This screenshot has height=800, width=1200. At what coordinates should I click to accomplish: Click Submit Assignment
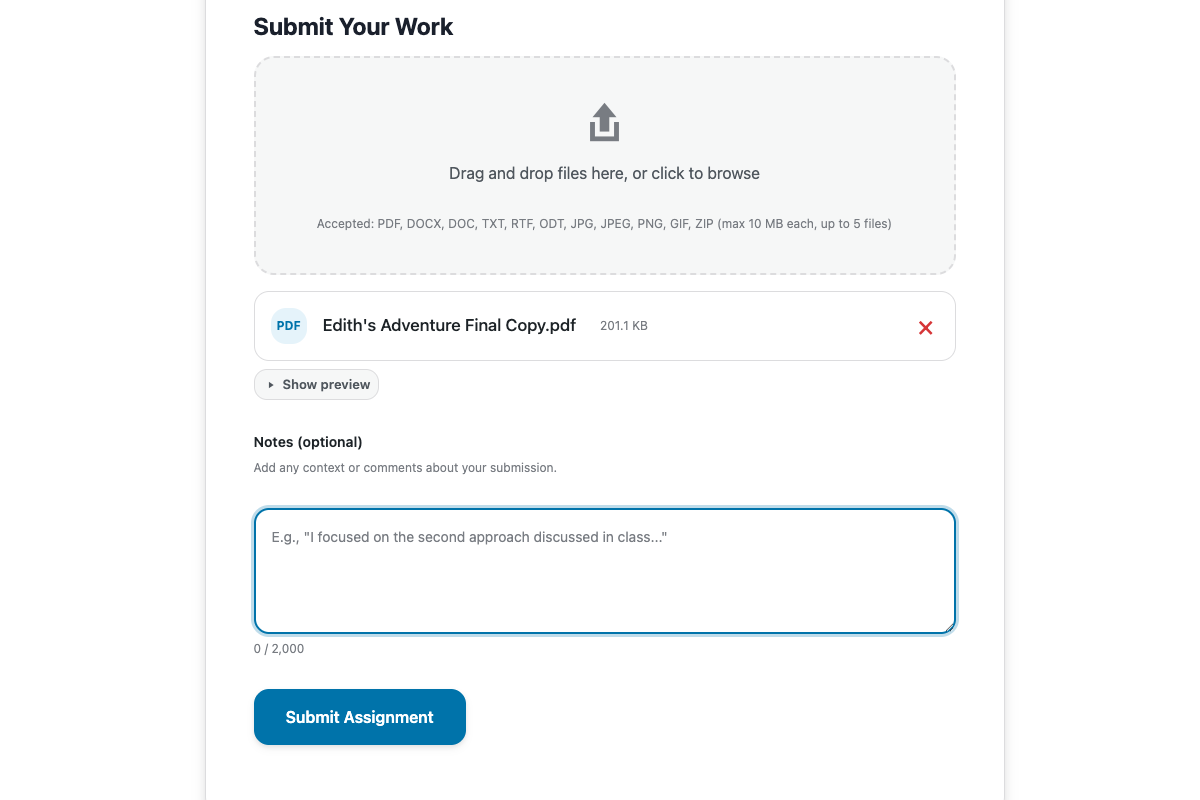click(359, 717)
